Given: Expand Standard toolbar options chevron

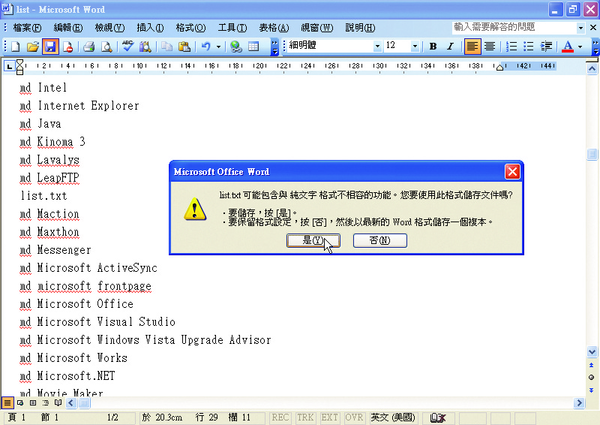Looking at the screenshot, I should (x=274, y=47).
